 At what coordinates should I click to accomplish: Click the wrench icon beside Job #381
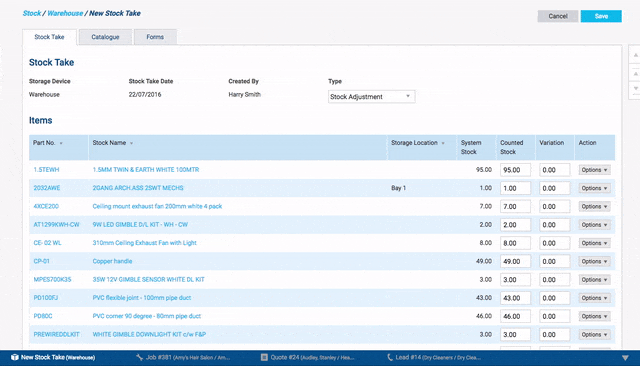point(140,357)
